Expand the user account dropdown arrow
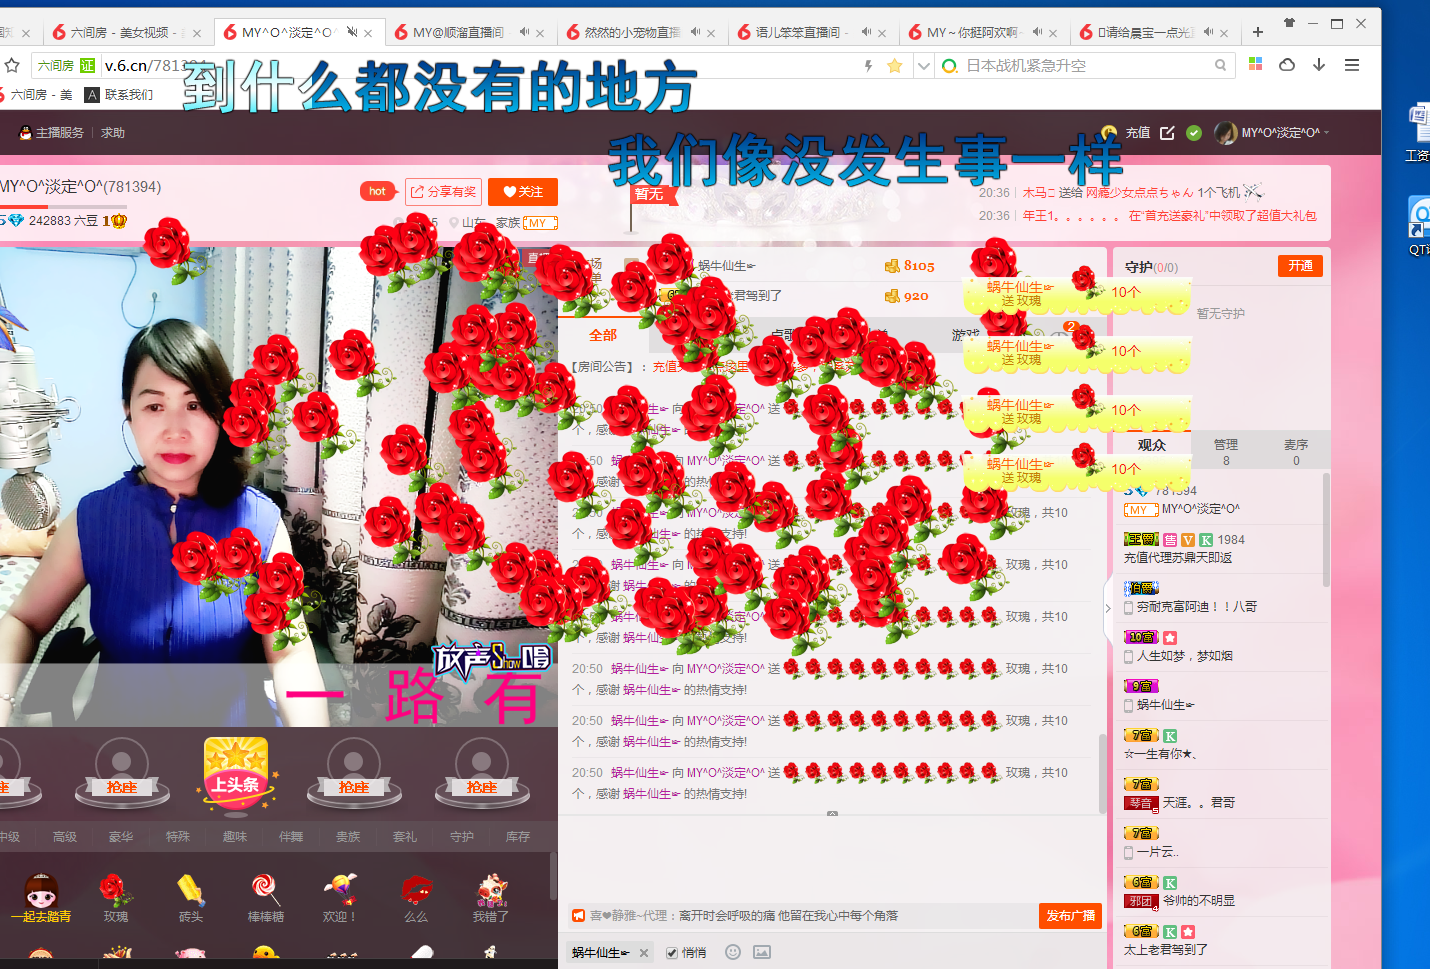 (x=1327, y=133)
